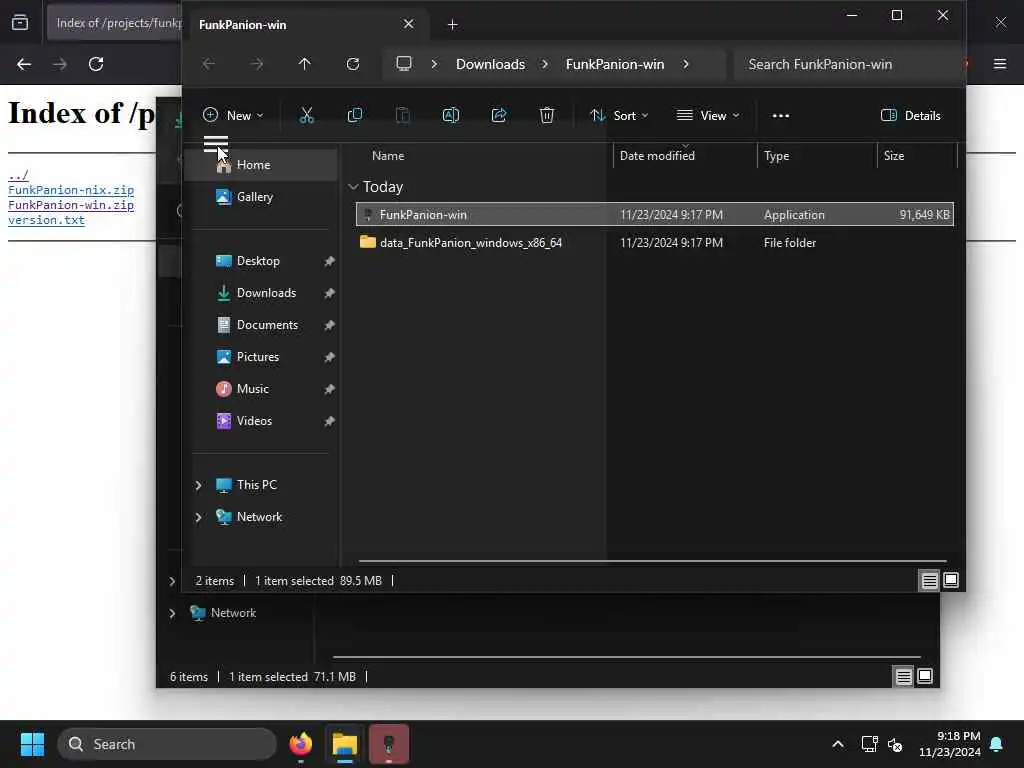Open the browser hamburger menu
This screenshot has height=768, width=1024.
[x=1000, y=64]
